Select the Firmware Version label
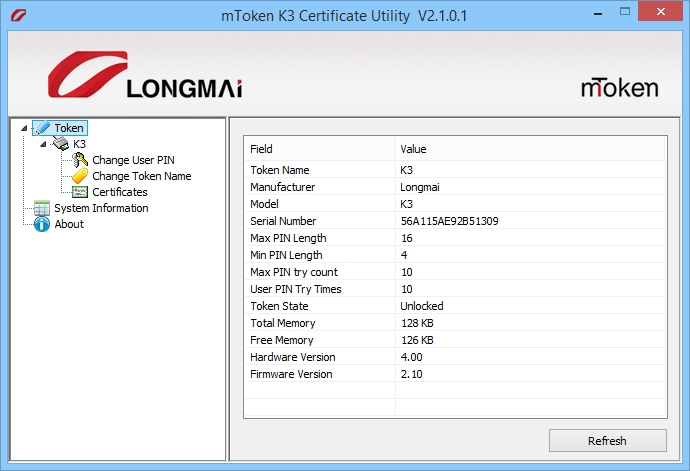690x471 pixels. 291,374
